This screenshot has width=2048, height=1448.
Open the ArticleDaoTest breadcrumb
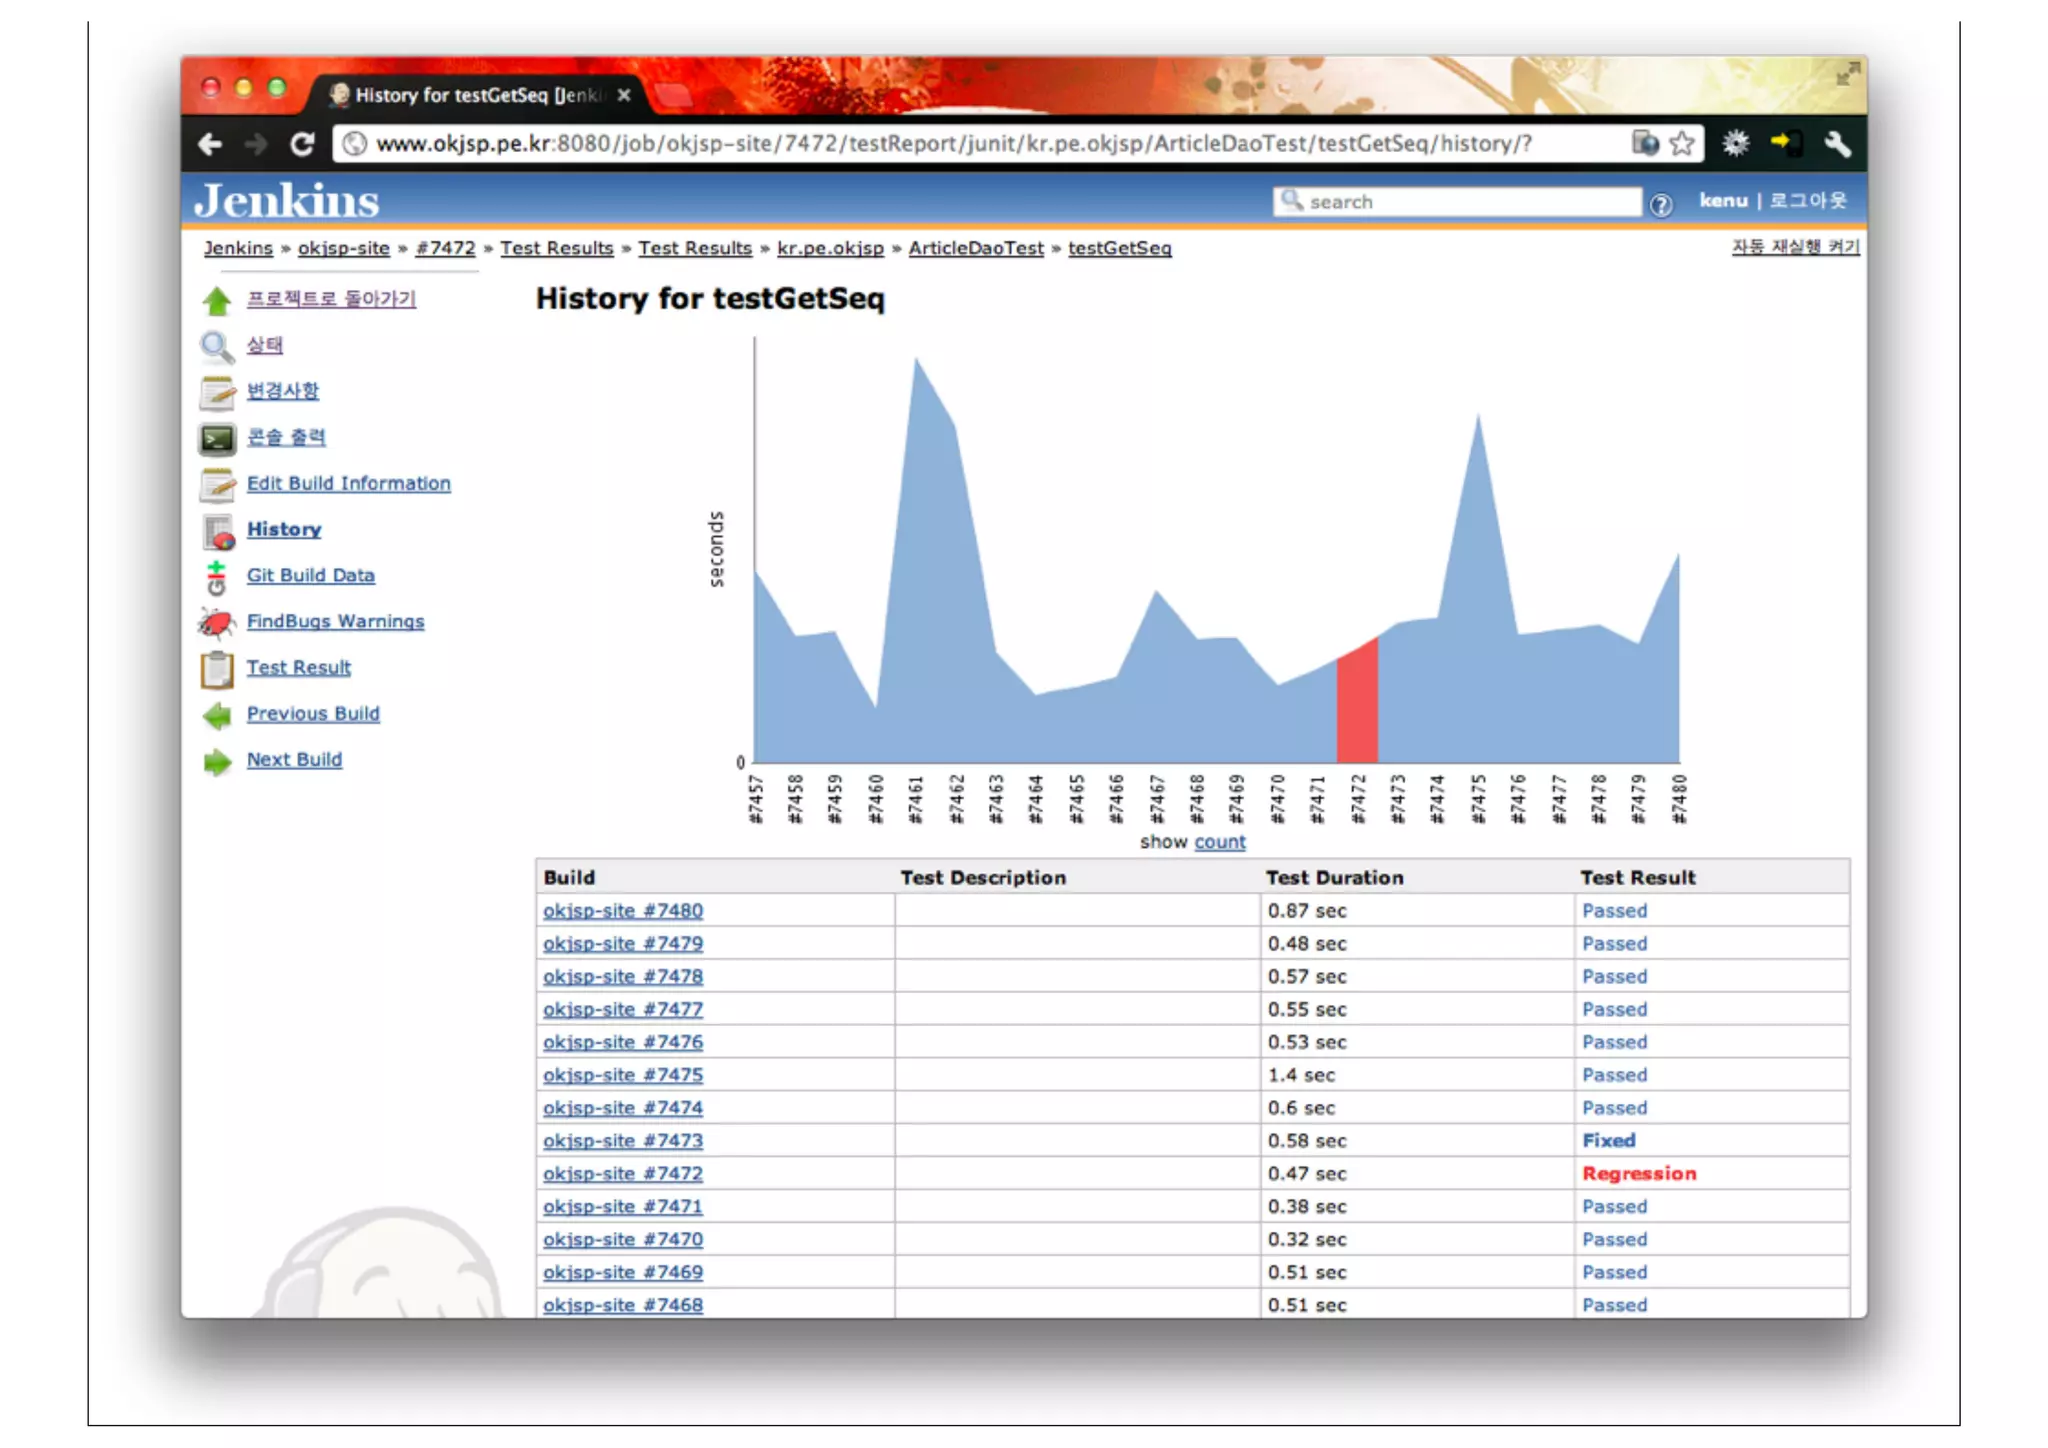(x=975, y=248)
